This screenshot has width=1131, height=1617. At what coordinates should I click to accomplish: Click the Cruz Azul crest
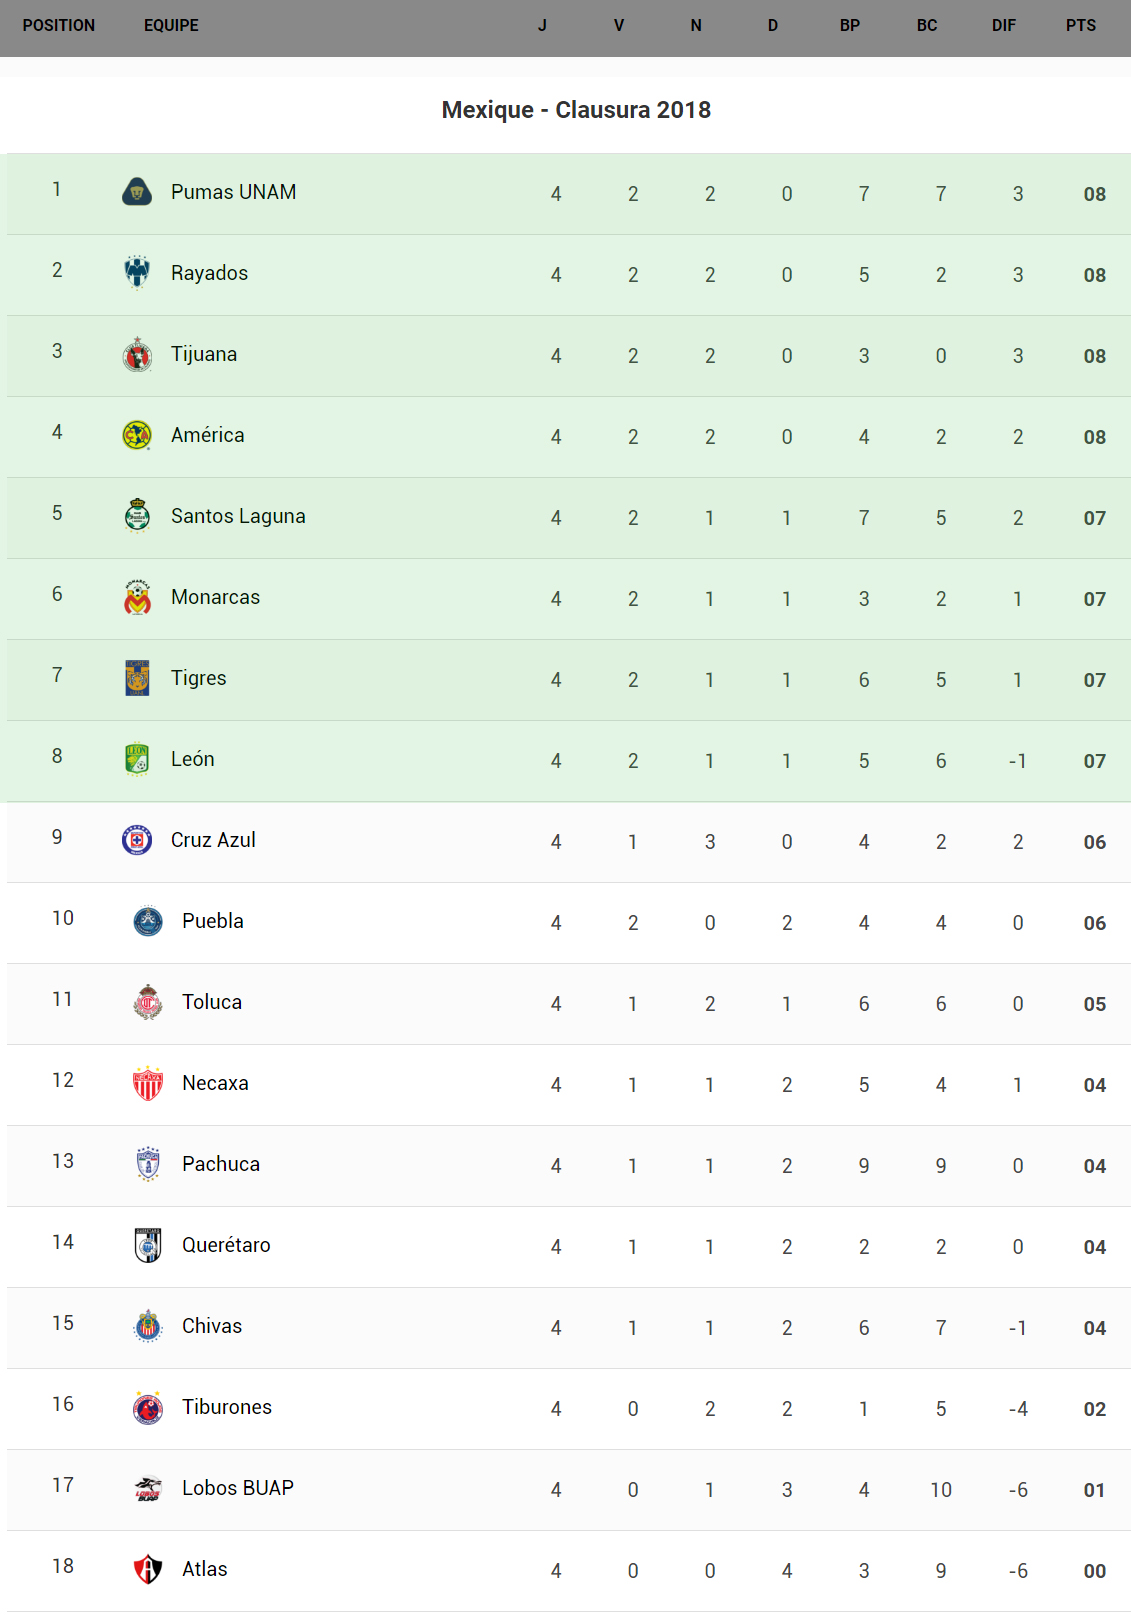[x=137, y=840]
